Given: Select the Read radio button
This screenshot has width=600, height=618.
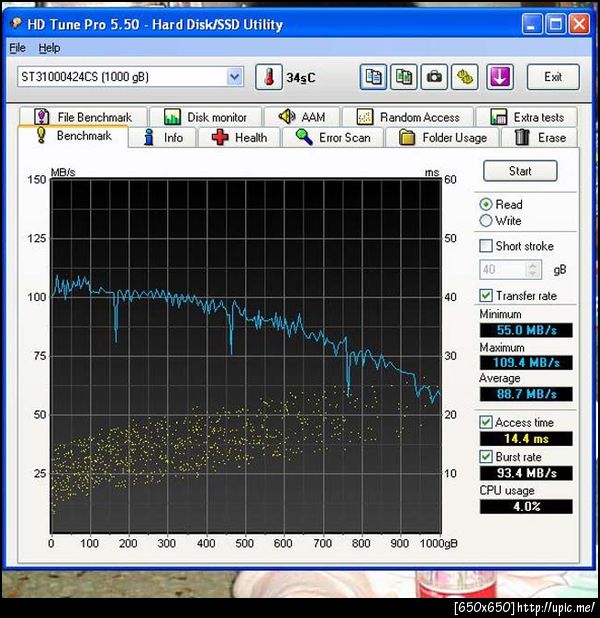Looking at the screenshot, I should [x=486, y=204].
